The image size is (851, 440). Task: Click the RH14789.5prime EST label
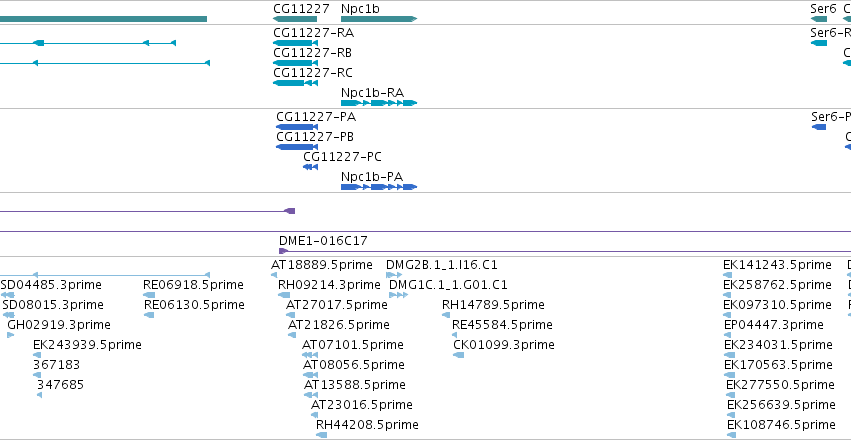point(493,305)
